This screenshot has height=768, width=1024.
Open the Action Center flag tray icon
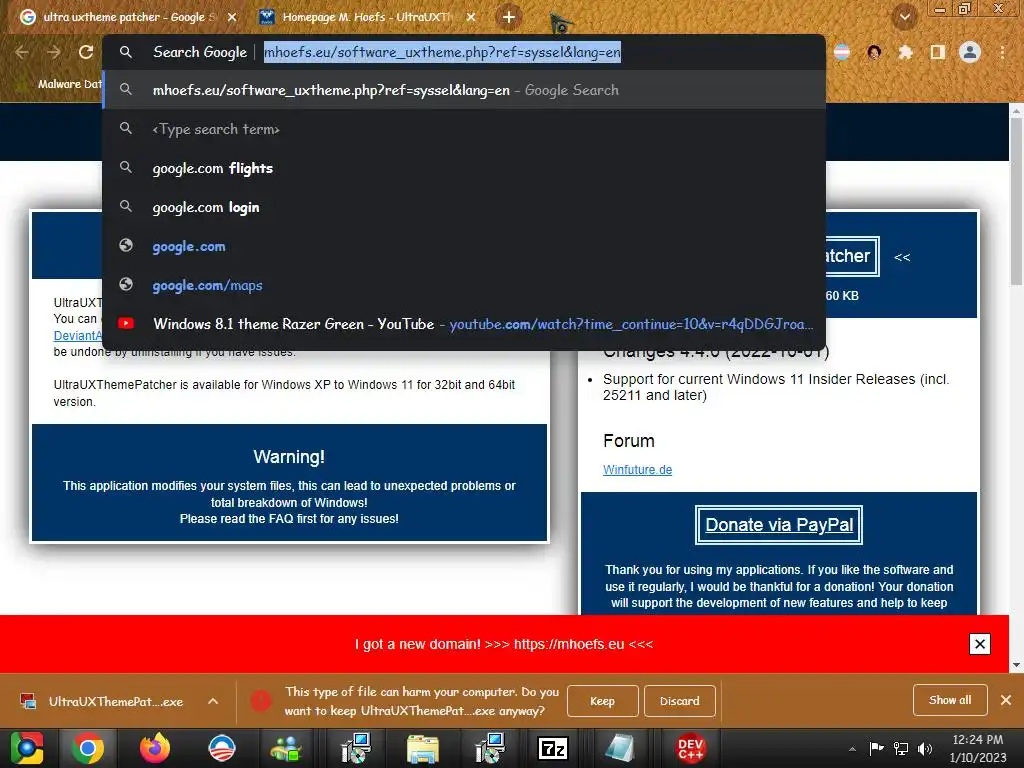(876, 748)
